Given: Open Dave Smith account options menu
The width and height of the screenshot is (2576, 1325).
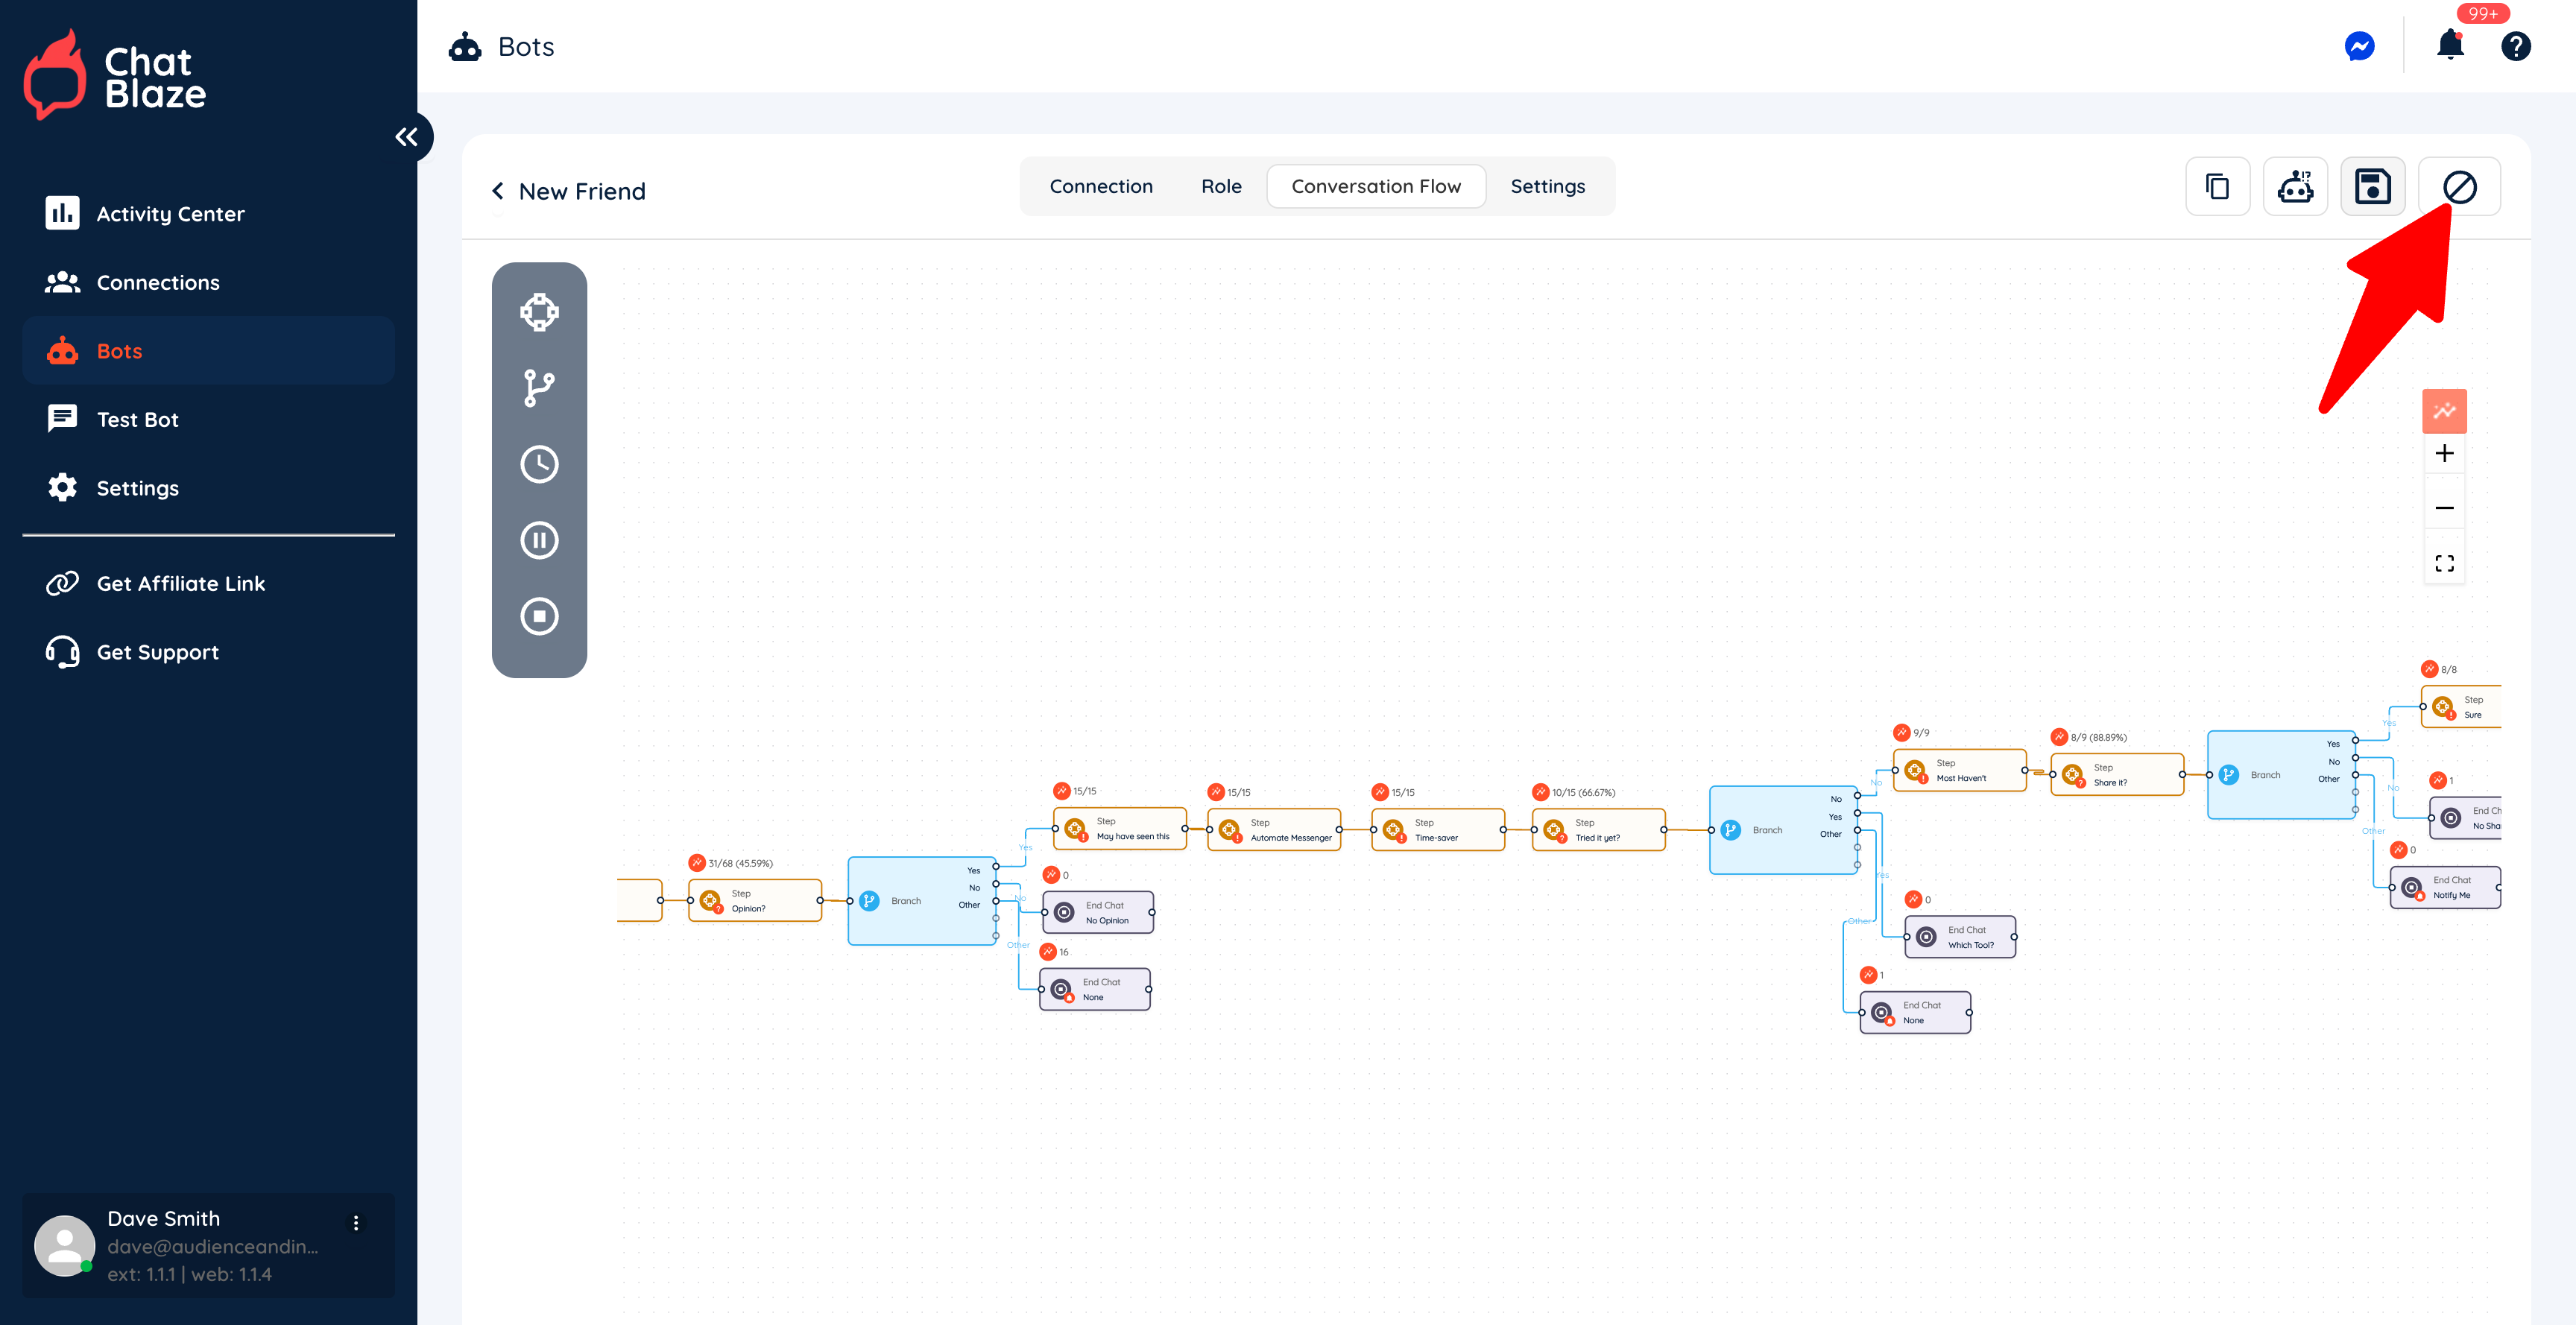Looking at the screenshot, I should (356, 1222).
